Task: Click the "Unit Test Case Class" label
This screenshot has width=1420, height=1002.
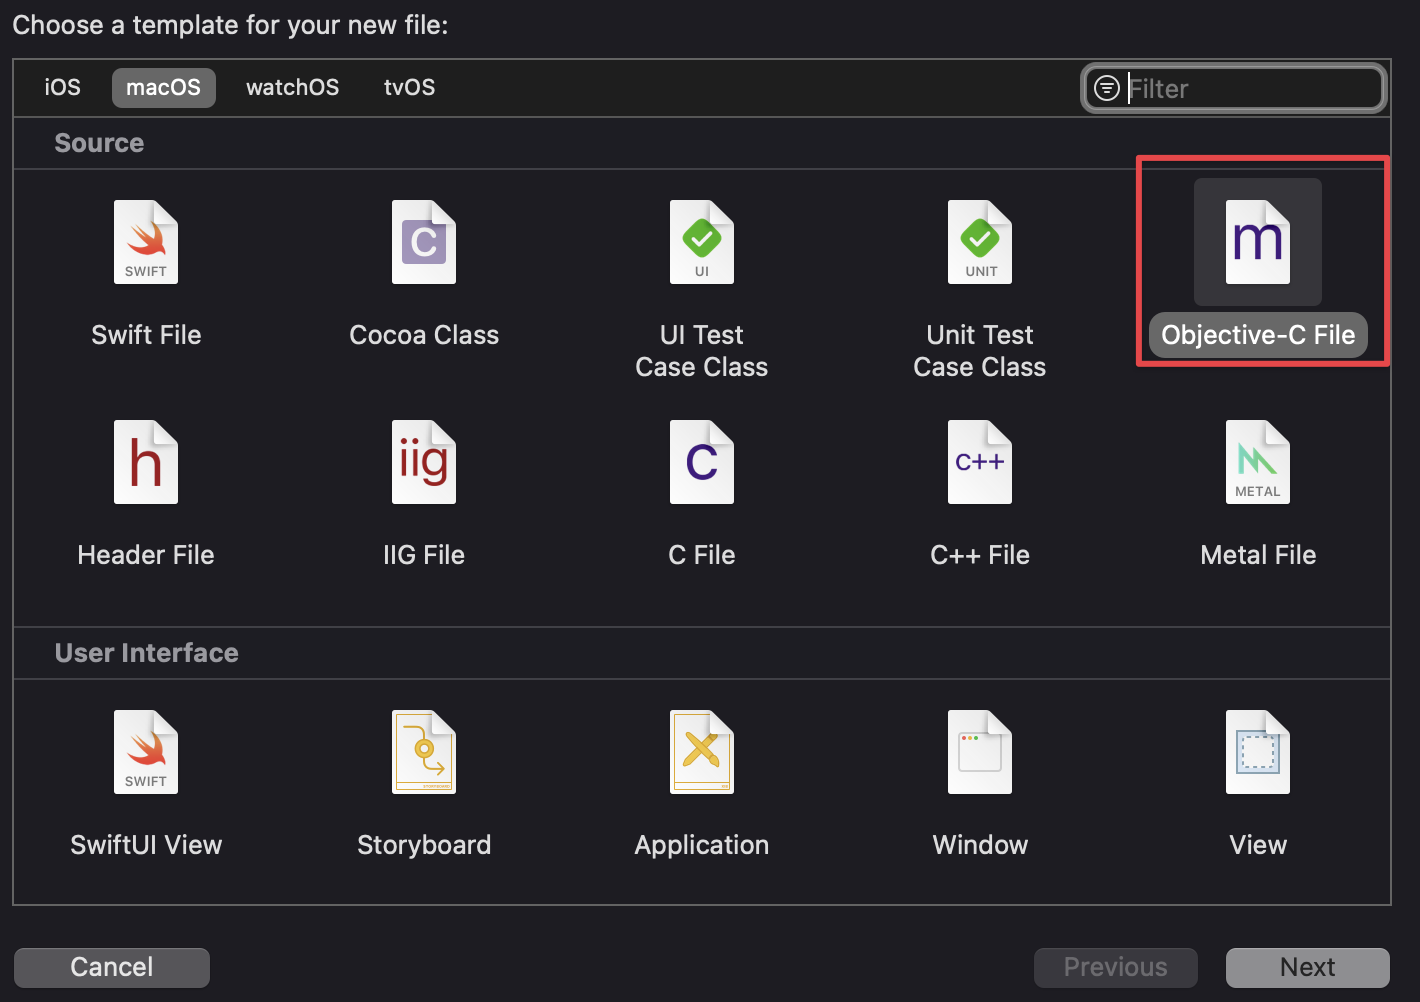Action: pos(980,351)
